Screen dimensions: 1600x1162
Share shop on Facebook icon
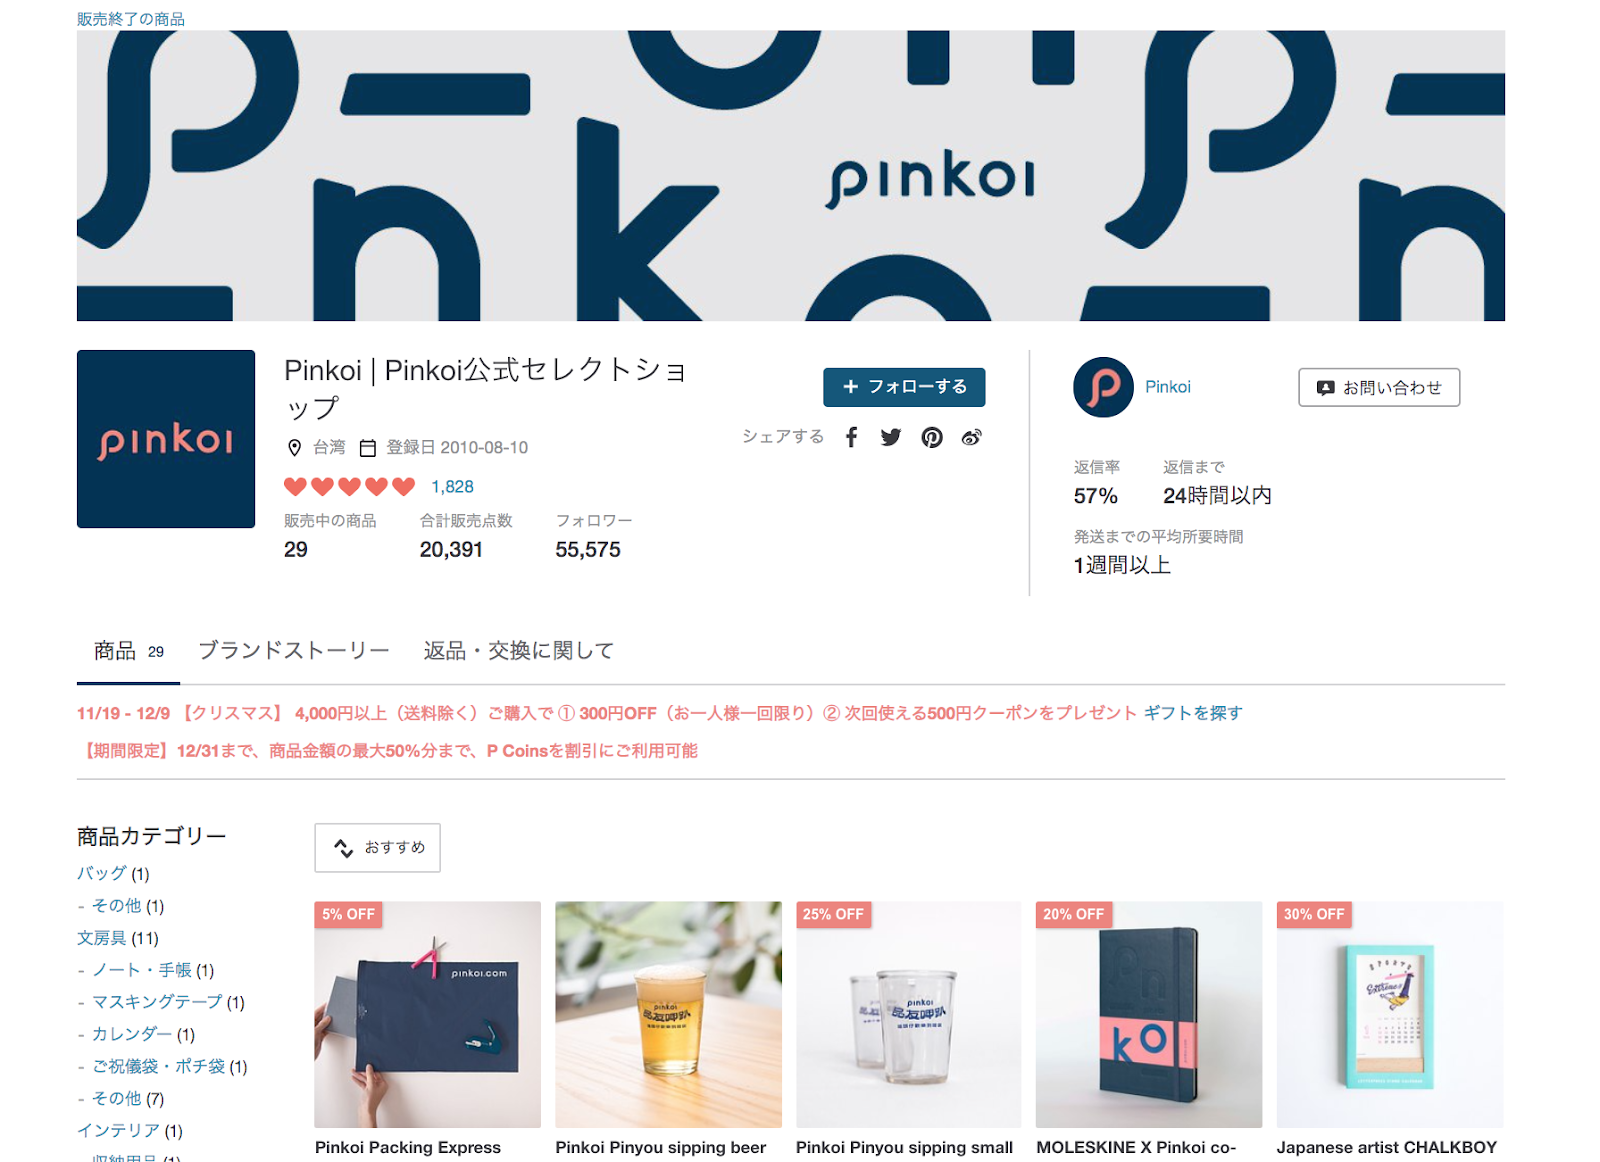point(851,437)
